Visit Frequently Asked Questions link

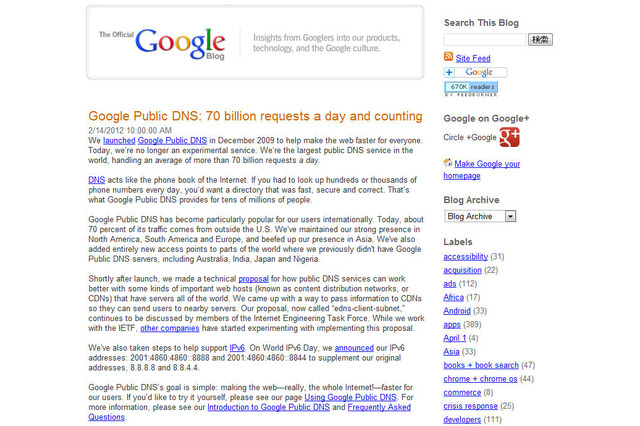point(379,407)
